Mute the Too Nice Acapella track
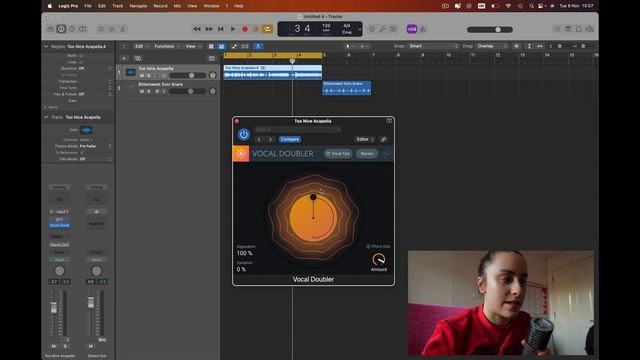The width and height of the screenshot is (640, 360). click(x=142, y=76)
